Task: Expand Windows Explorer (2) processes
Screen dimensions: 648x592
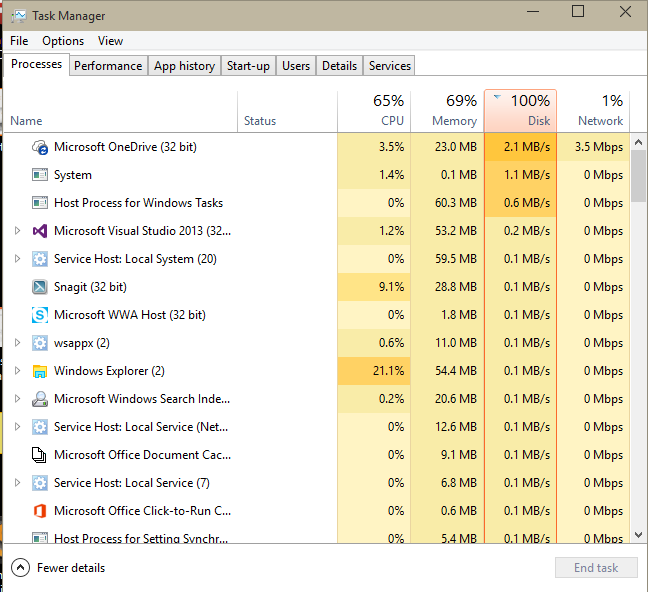Action: (17, 371)
